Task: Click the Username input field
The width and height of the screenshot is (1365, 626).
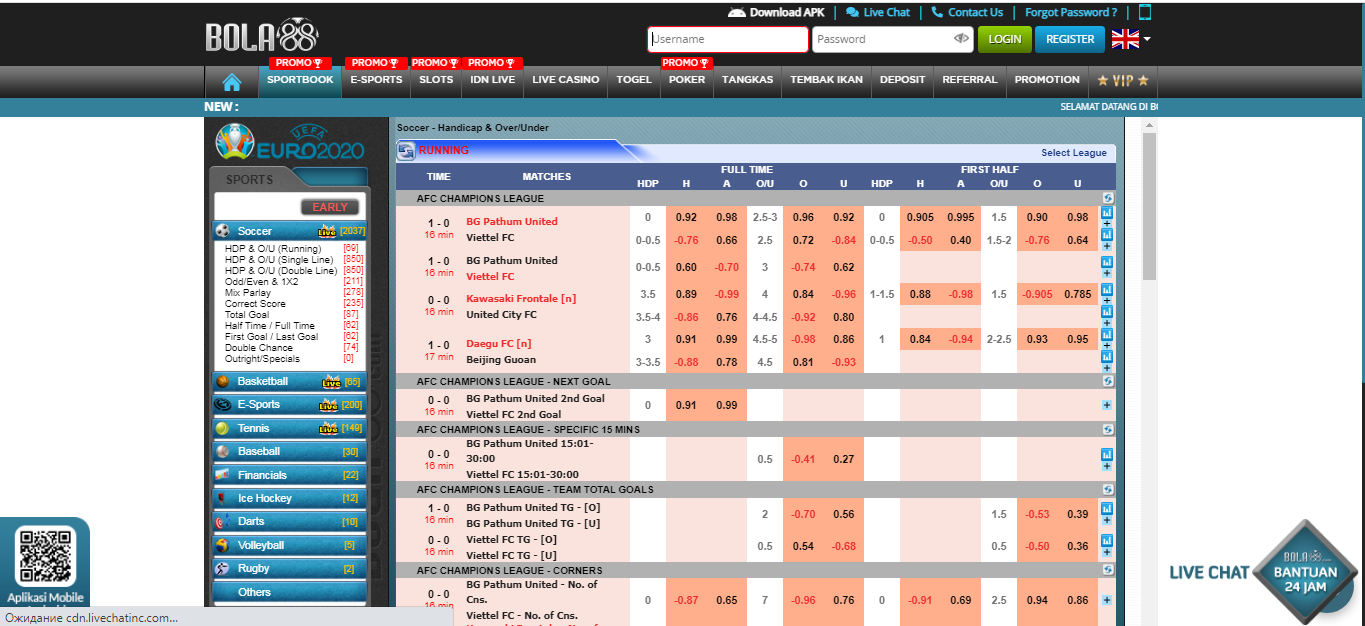Action: point(728,39)
